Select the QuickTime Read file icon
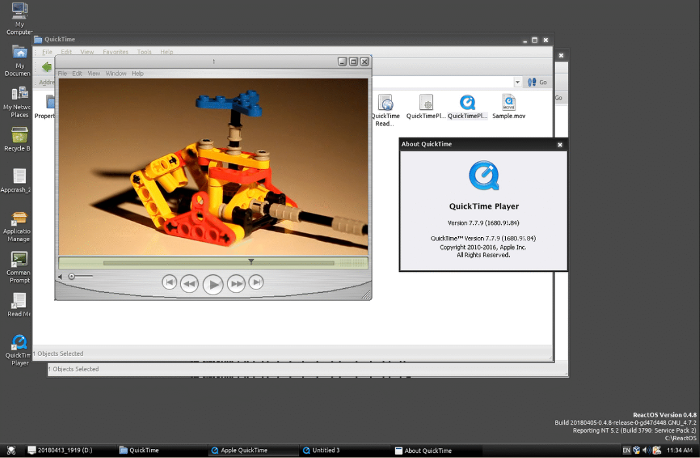Image resolution: width=700 pixels, height=458 pixels. point(385,110)
